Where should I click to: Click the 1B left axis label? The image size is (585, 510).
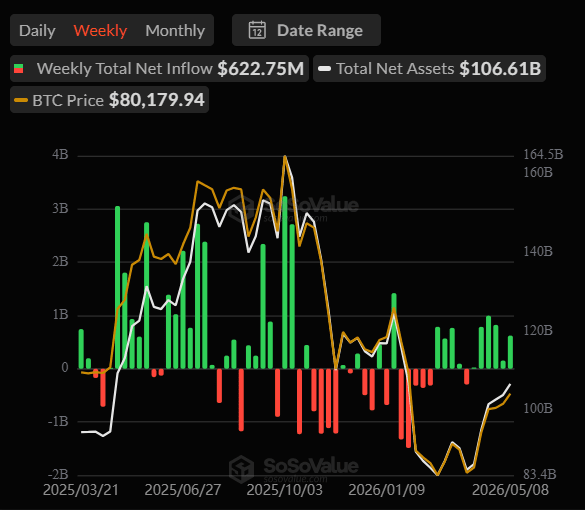point(60,315)
